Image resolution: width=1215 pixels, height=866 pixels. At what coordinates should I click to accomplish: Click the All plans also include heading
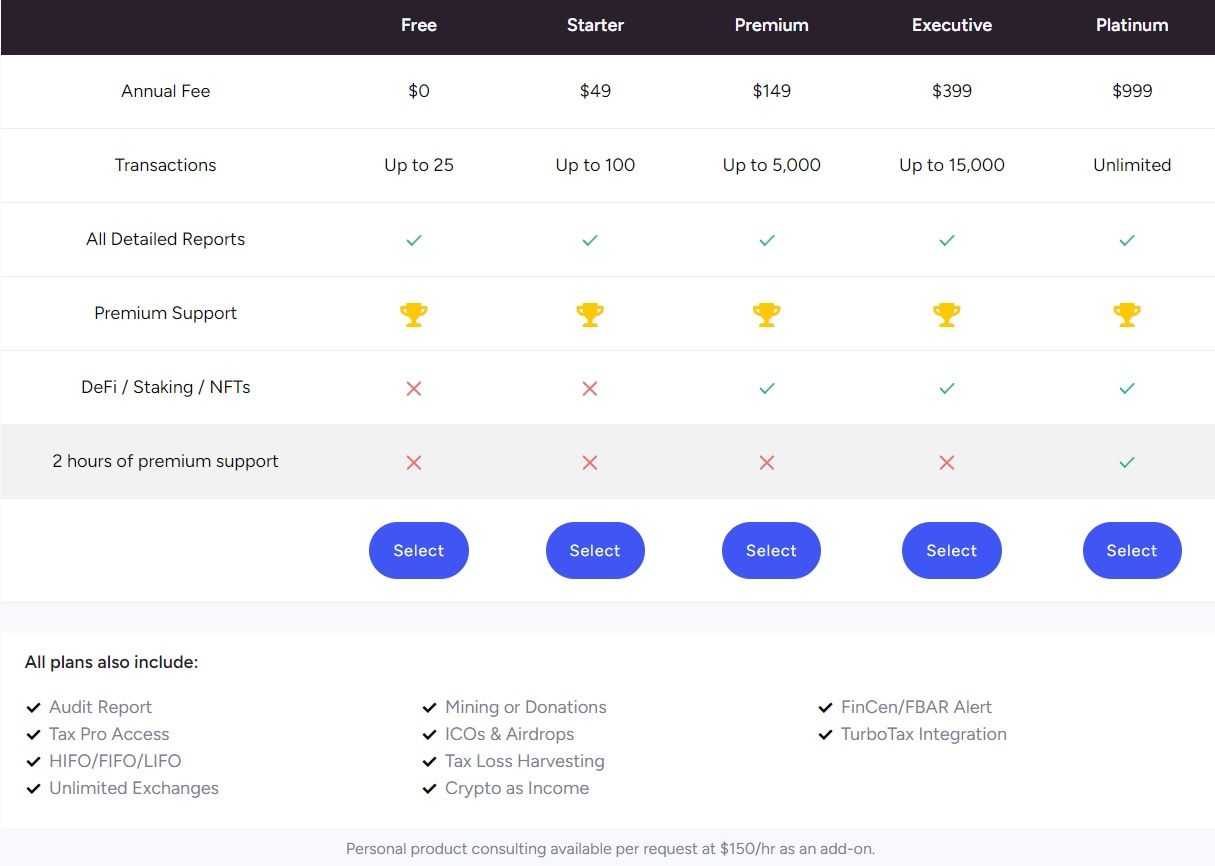pos(112,662)
